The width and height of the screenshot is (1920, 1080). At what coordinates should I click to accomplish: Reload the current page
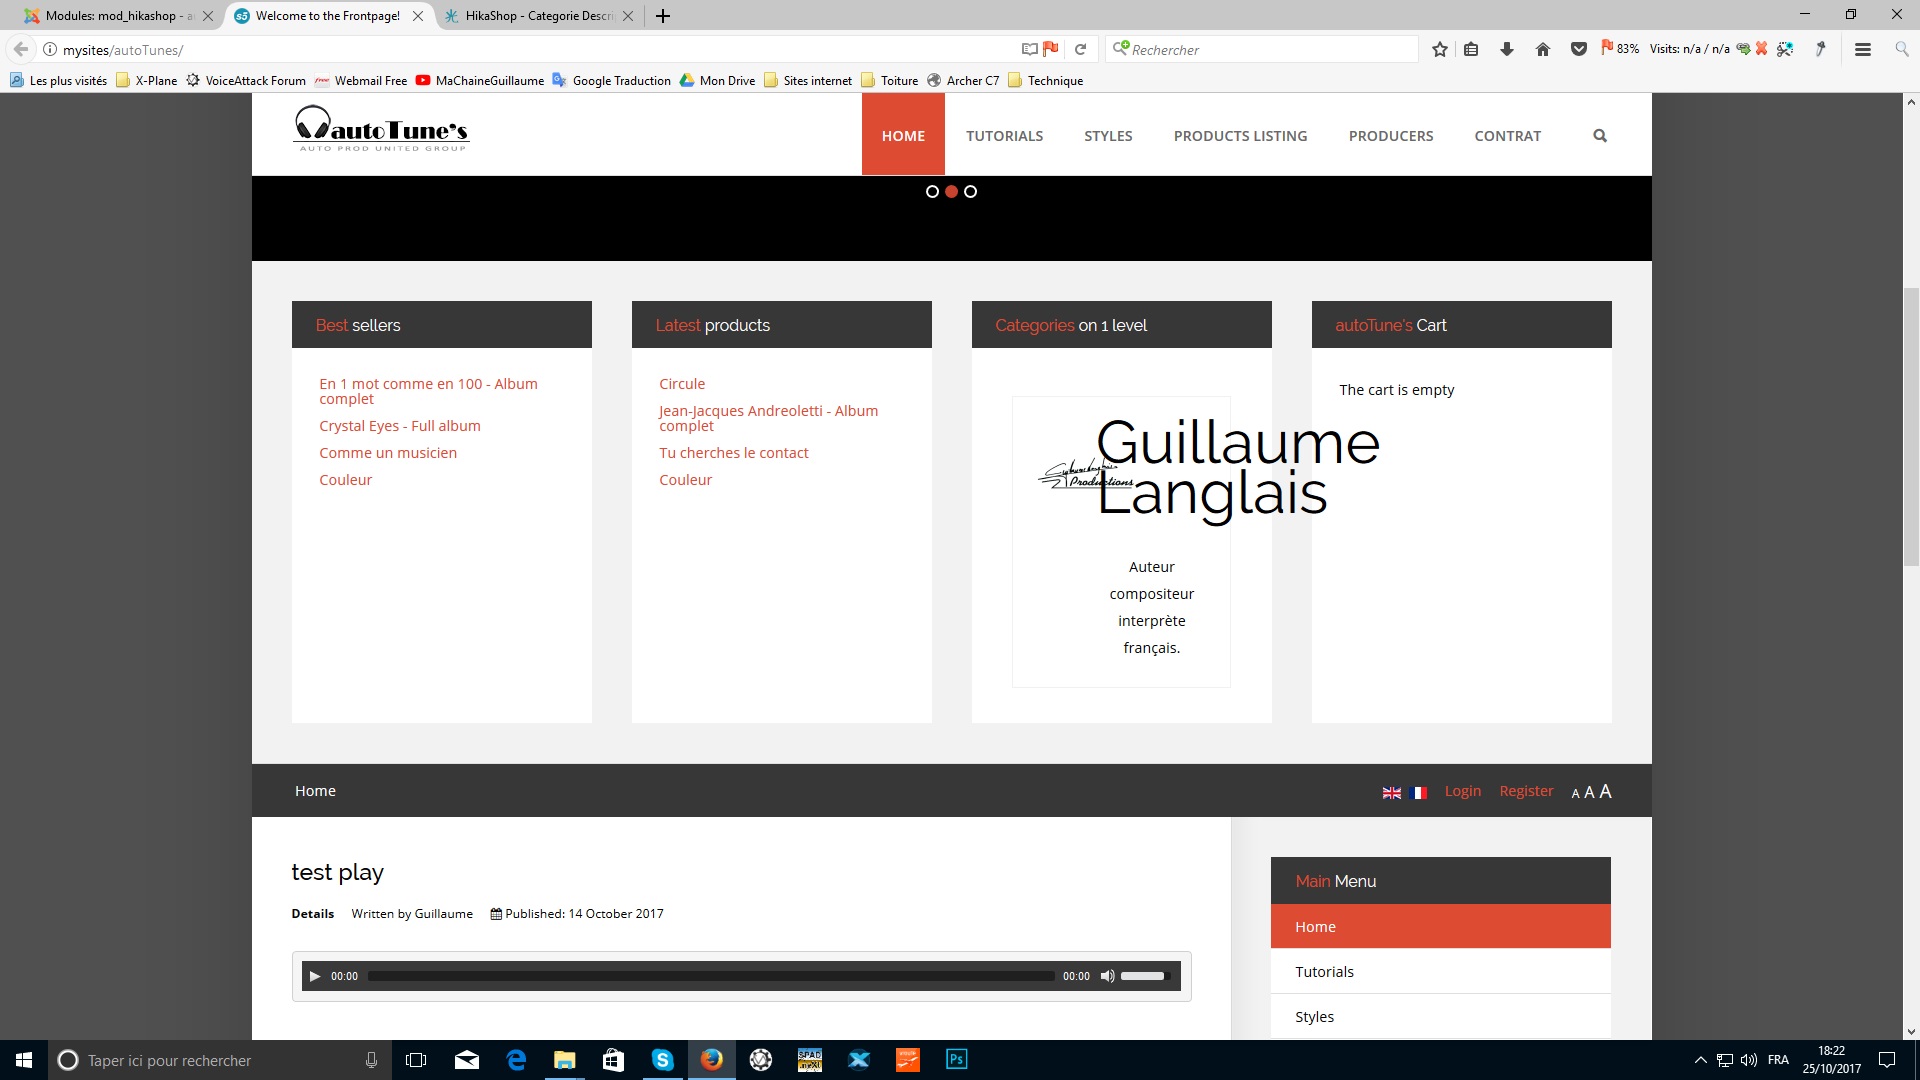[x=1080, y=49]
